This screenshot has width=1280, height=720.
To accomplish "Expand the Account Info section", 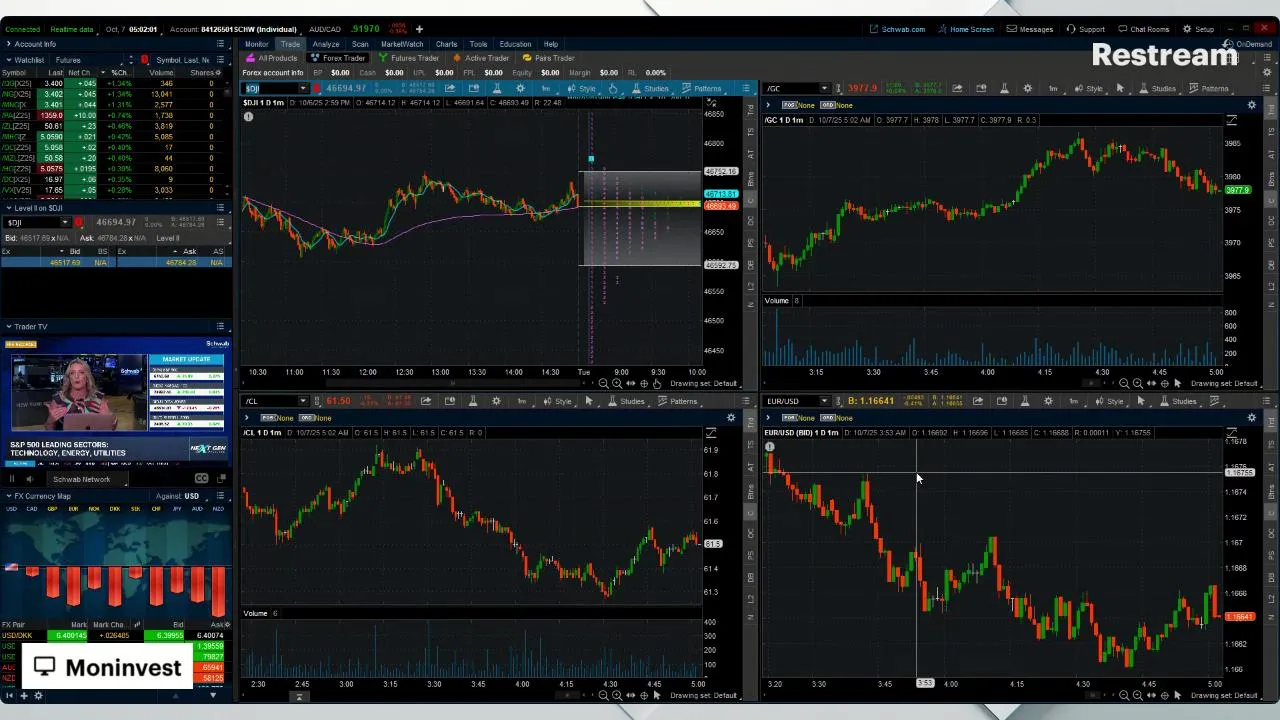I will [8, 44].
